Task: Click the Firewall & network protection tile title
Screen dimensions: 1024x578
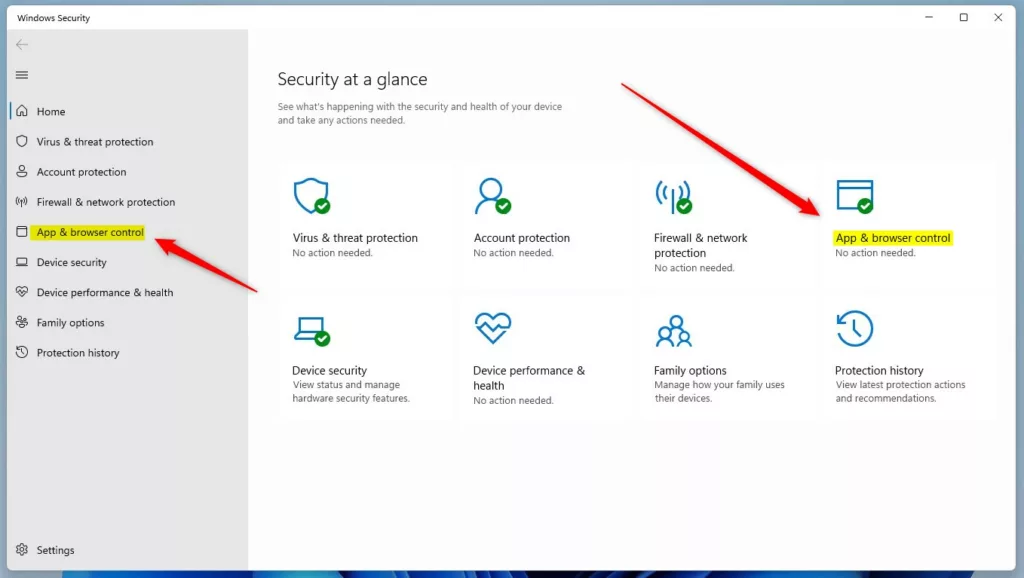Action: [x=701, y=246]
